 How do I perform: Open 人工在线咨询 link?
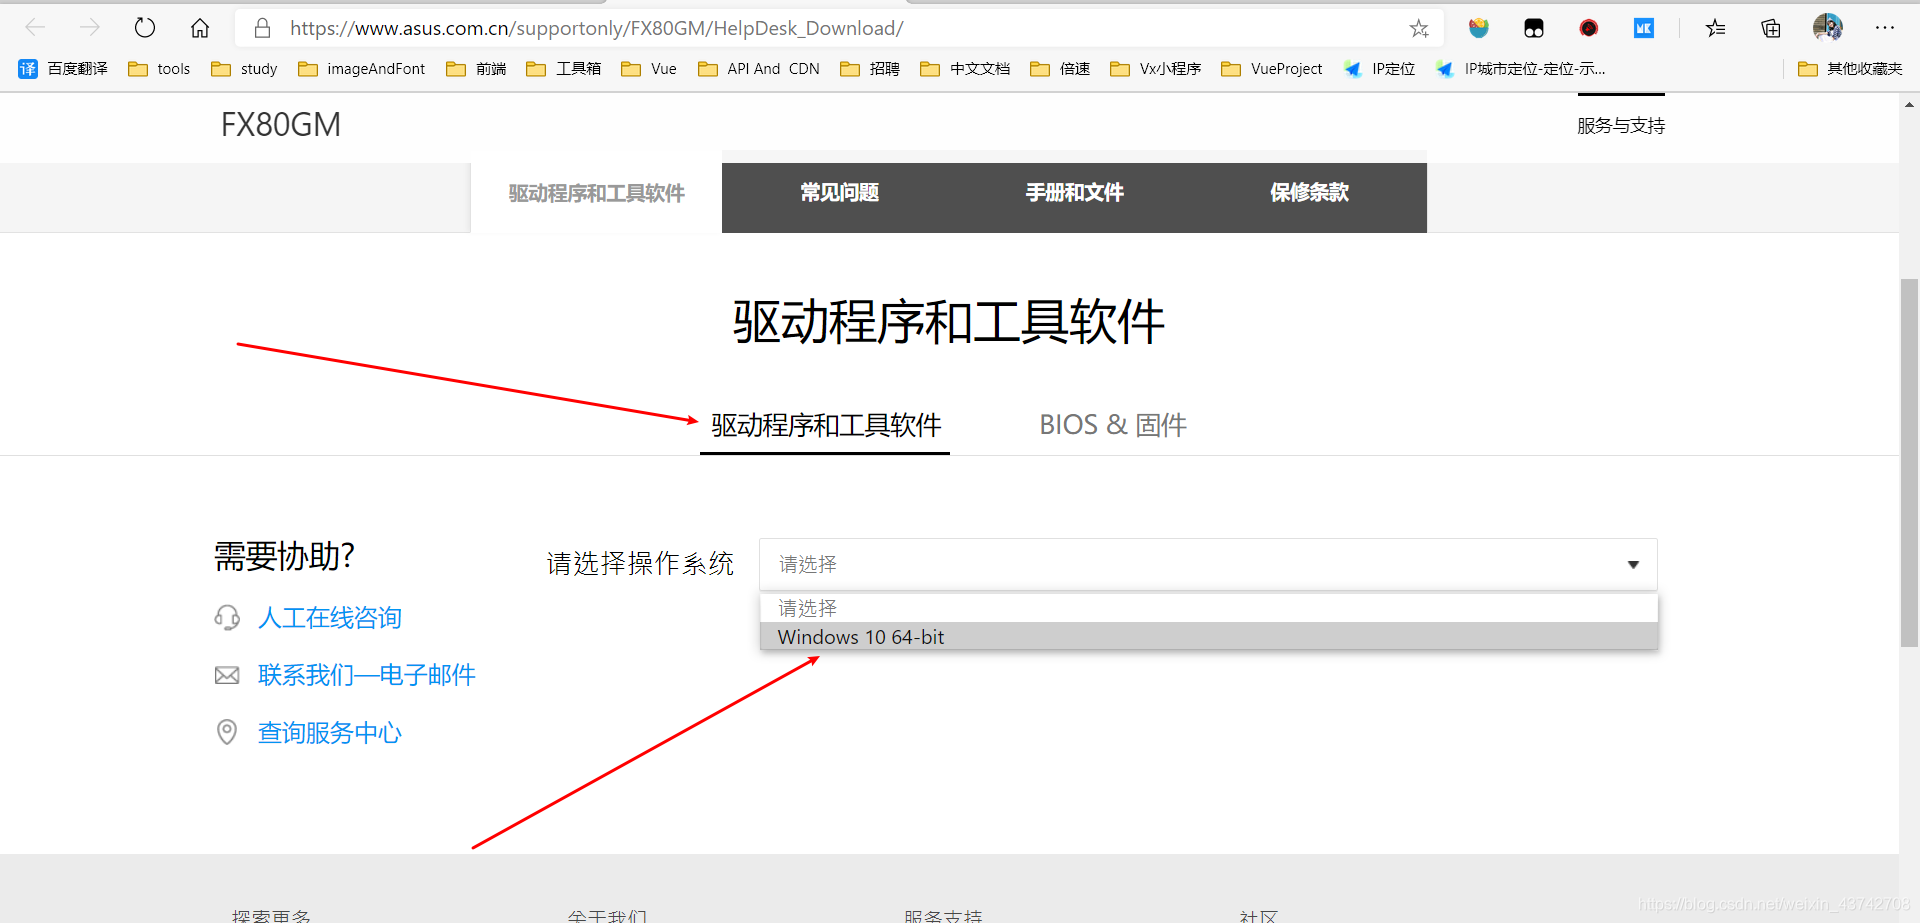point(330,618)
